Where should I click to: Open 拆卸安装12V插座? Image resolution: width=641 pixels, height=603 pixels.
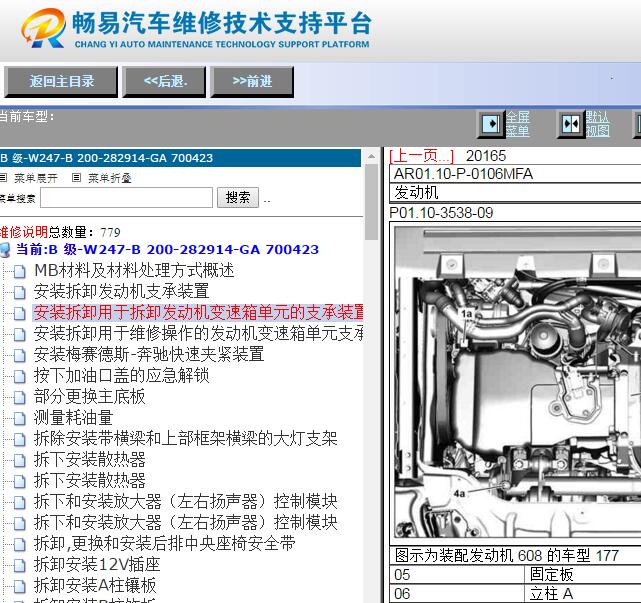97,565
